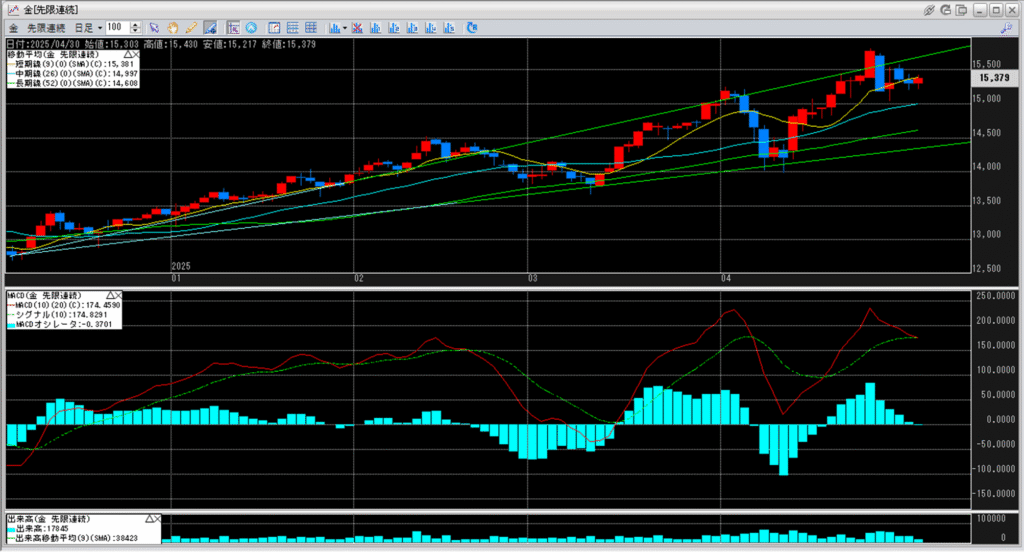Open the indicator chart type dropdown arrow
Viewport: 1024px width, 552px height.
345,27
